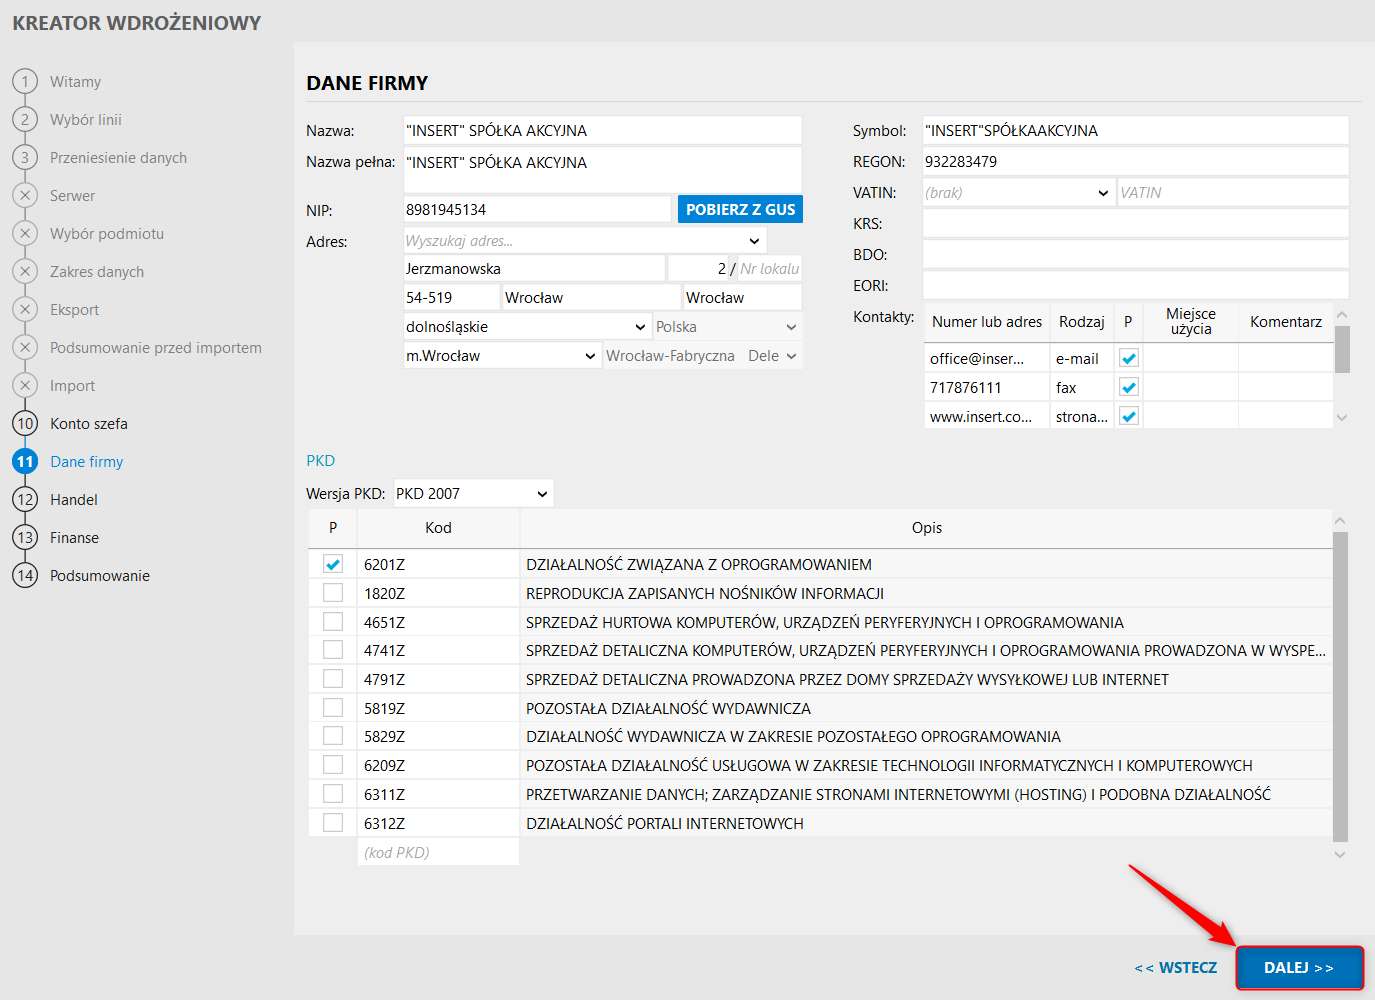The height and width of the screenshot is (1000, 1375).
Task: Tick the checkbox for PKD code 4791Z
Action: click(333, 679)
